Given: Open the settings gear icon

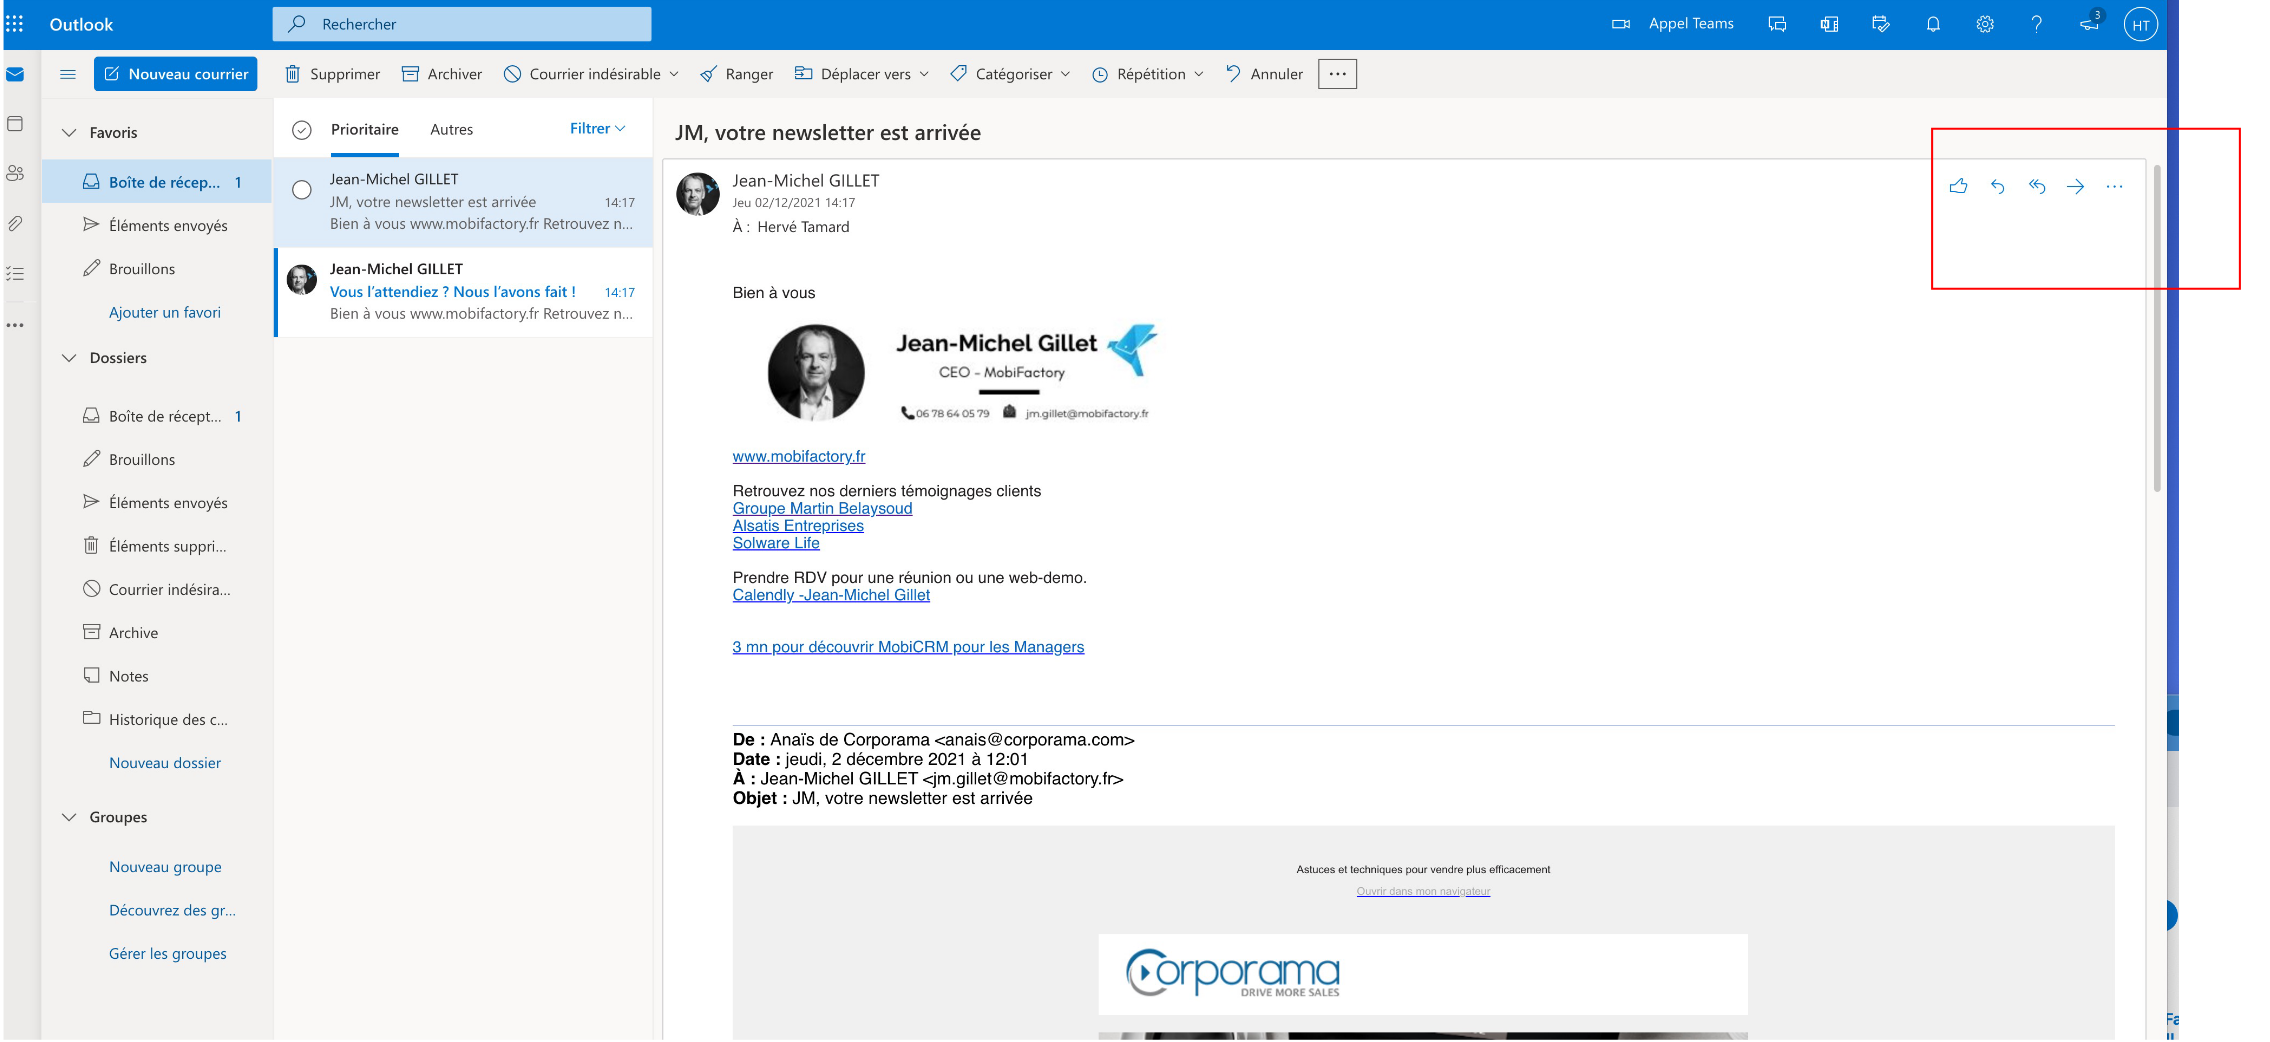Looking at the screenshot, I should [1985, 24].
